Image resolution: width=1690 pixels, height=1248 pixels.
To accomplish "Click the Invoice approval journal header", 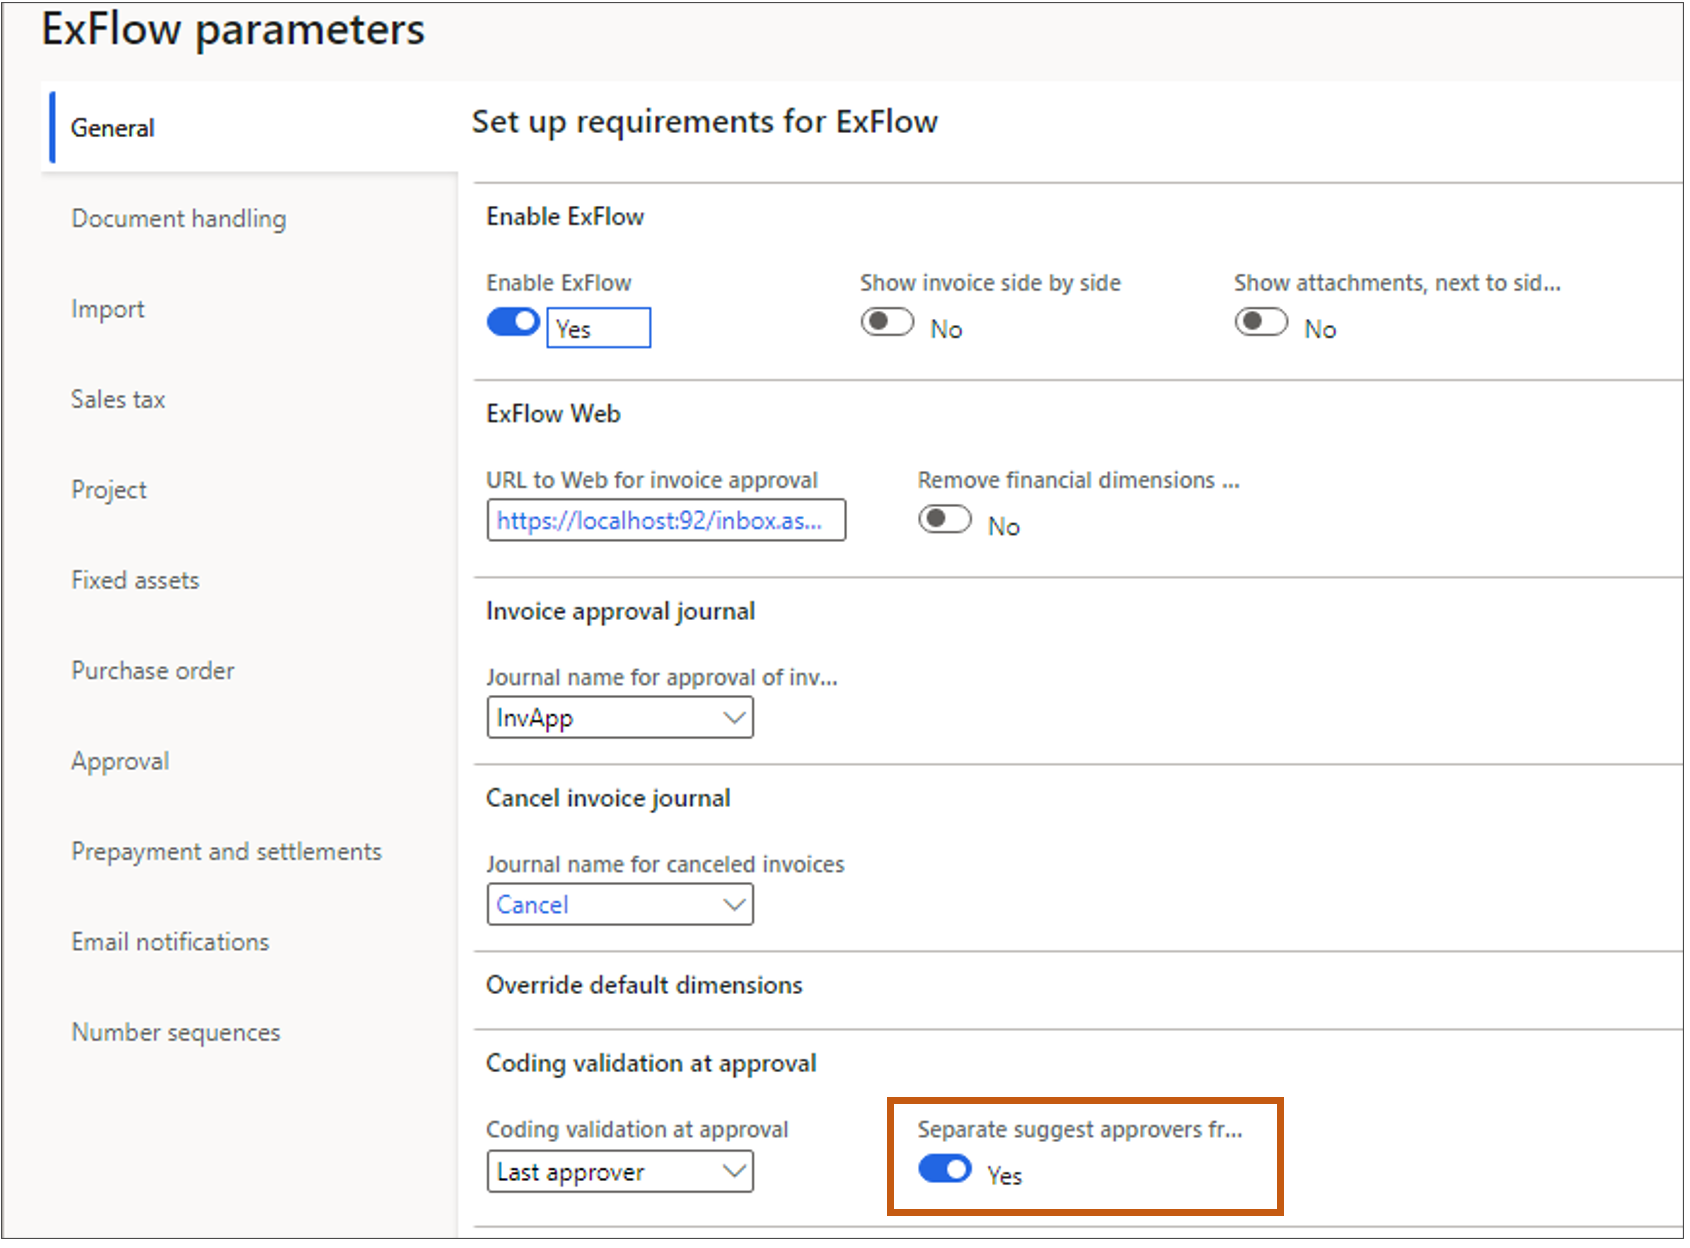I will coord(620,611).
